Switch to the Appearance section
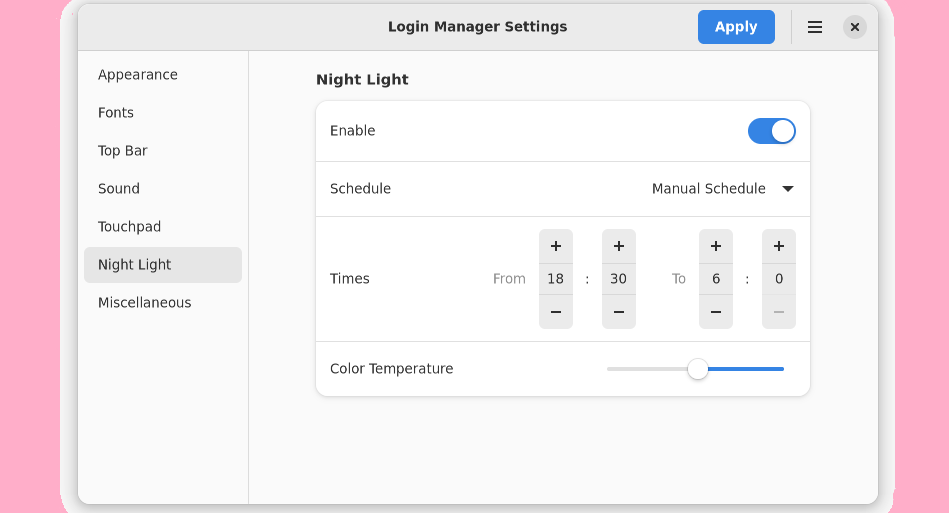The height and width of the screenshot is (513, 949). 138,75
